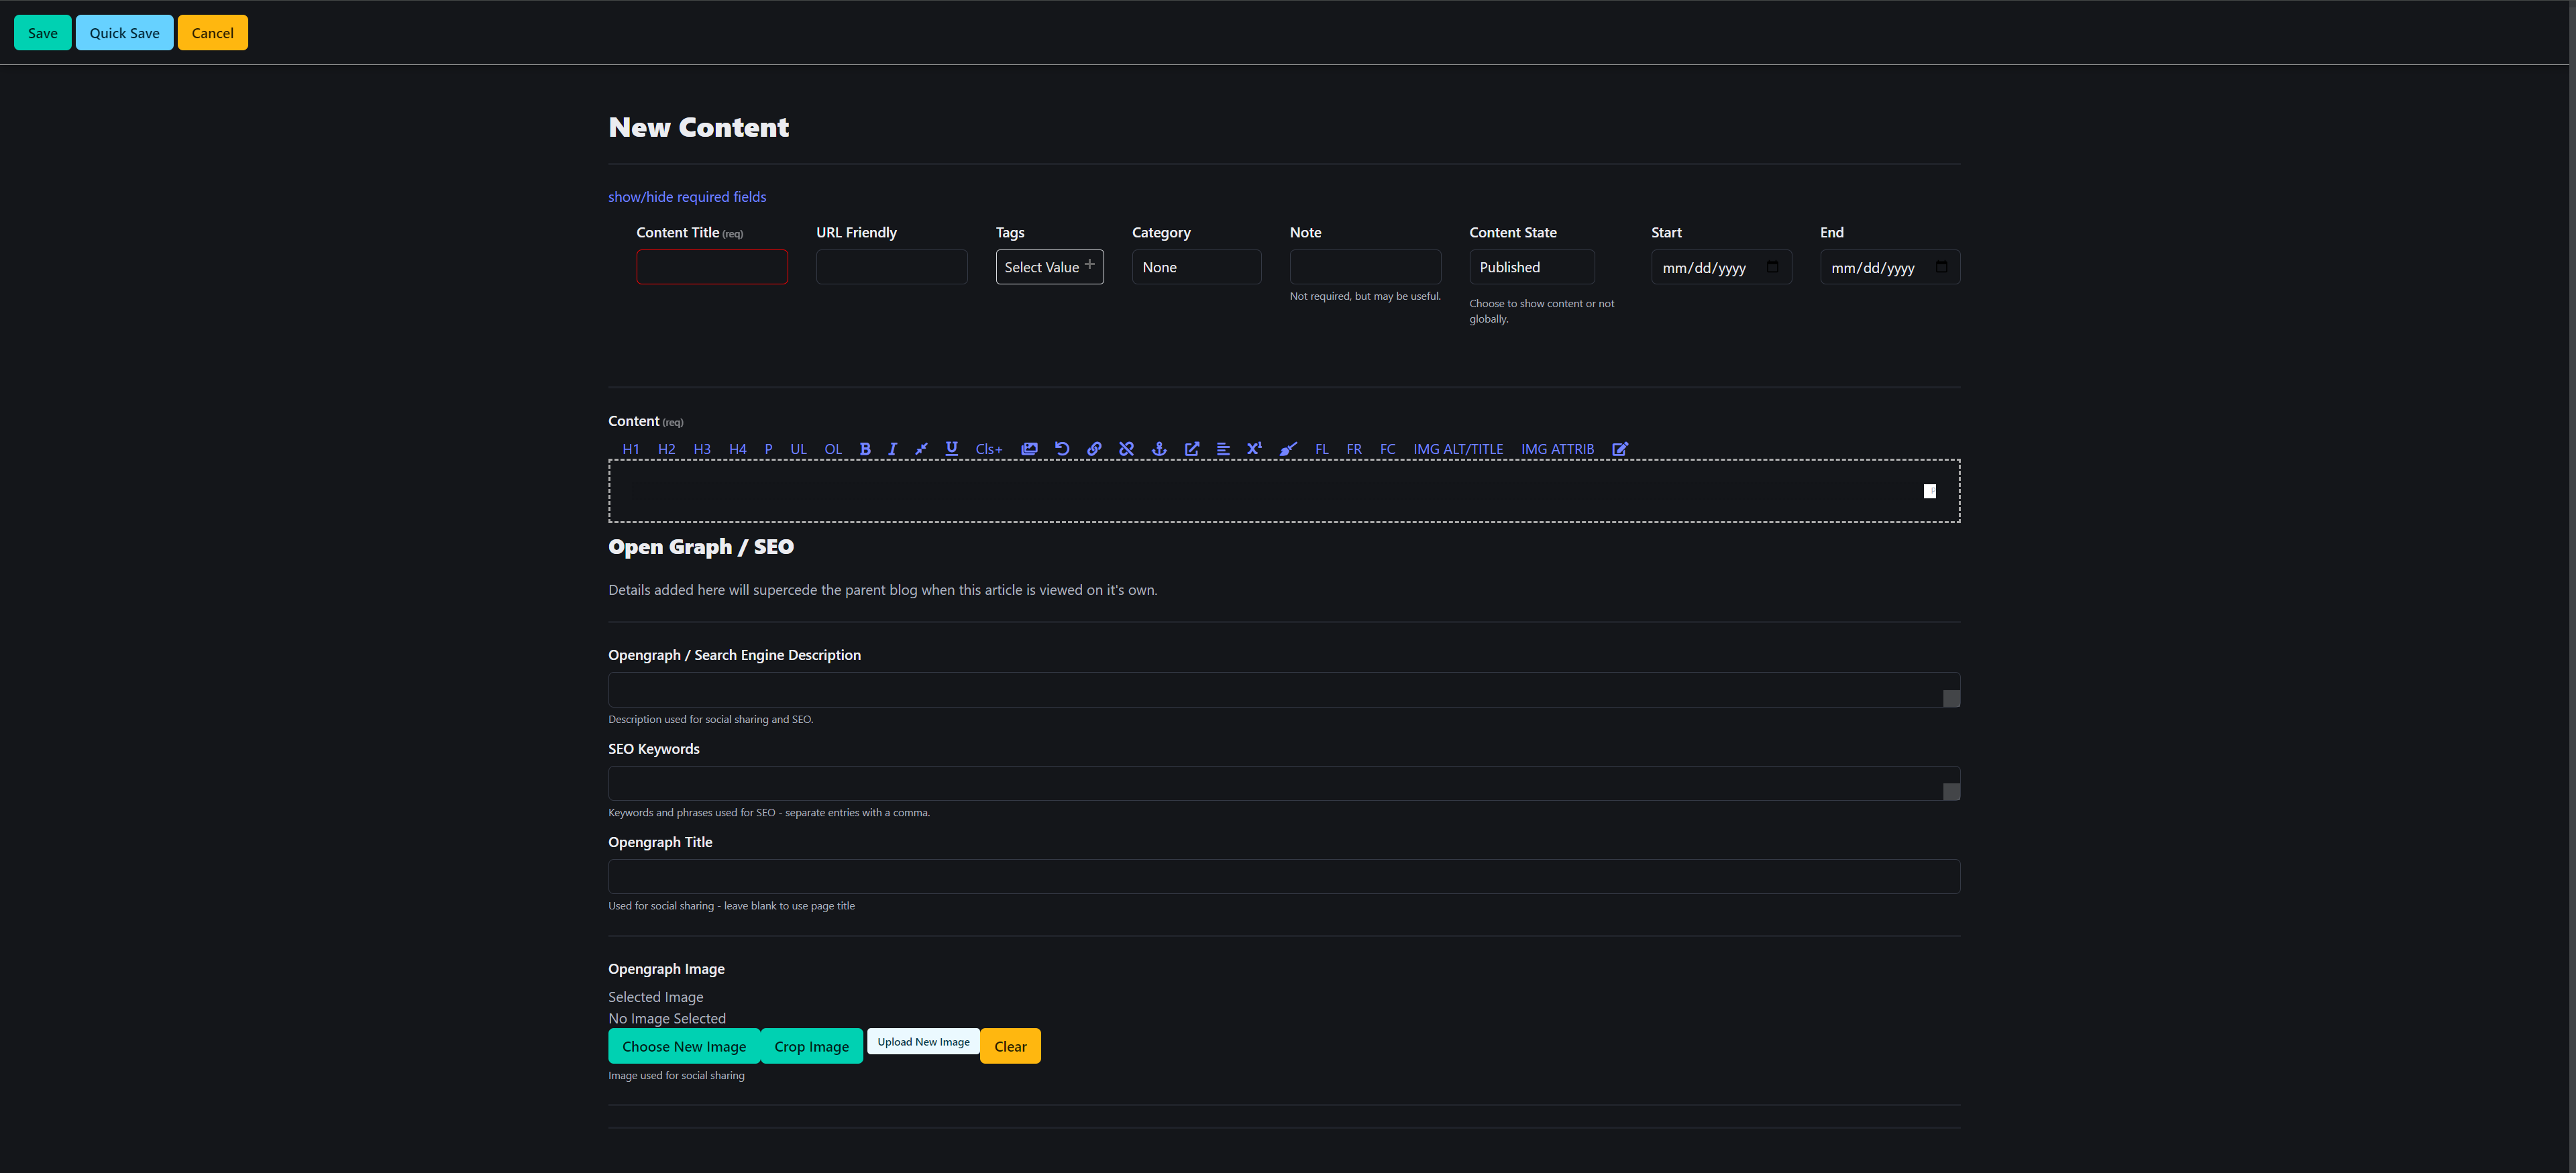Click the underline formatting icon

(x=951, y=449)
